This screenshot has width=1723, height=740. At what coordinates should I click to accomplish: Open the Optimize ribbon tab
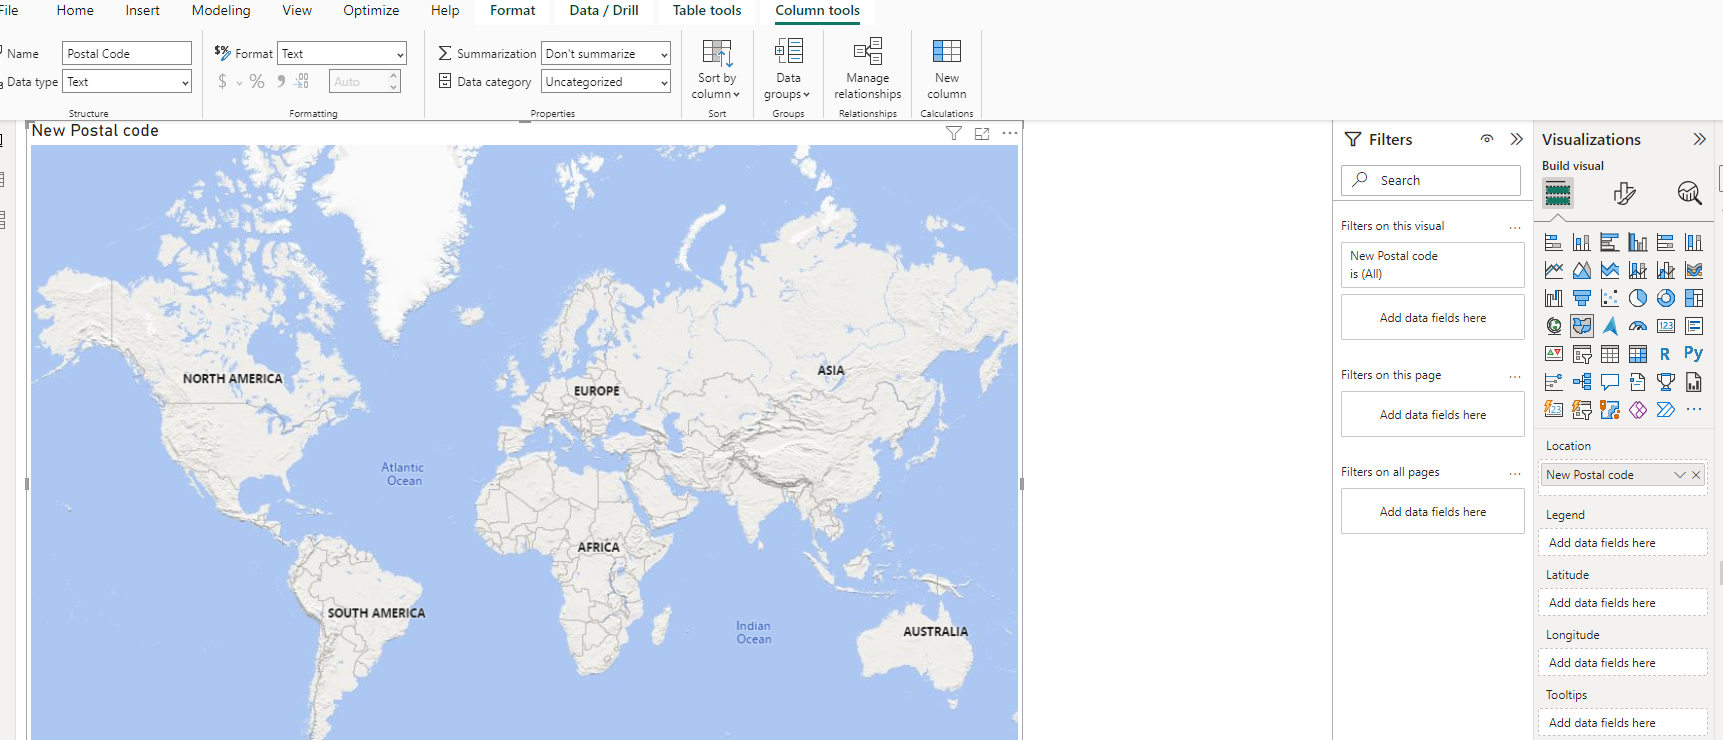click(x=371, y=10)
